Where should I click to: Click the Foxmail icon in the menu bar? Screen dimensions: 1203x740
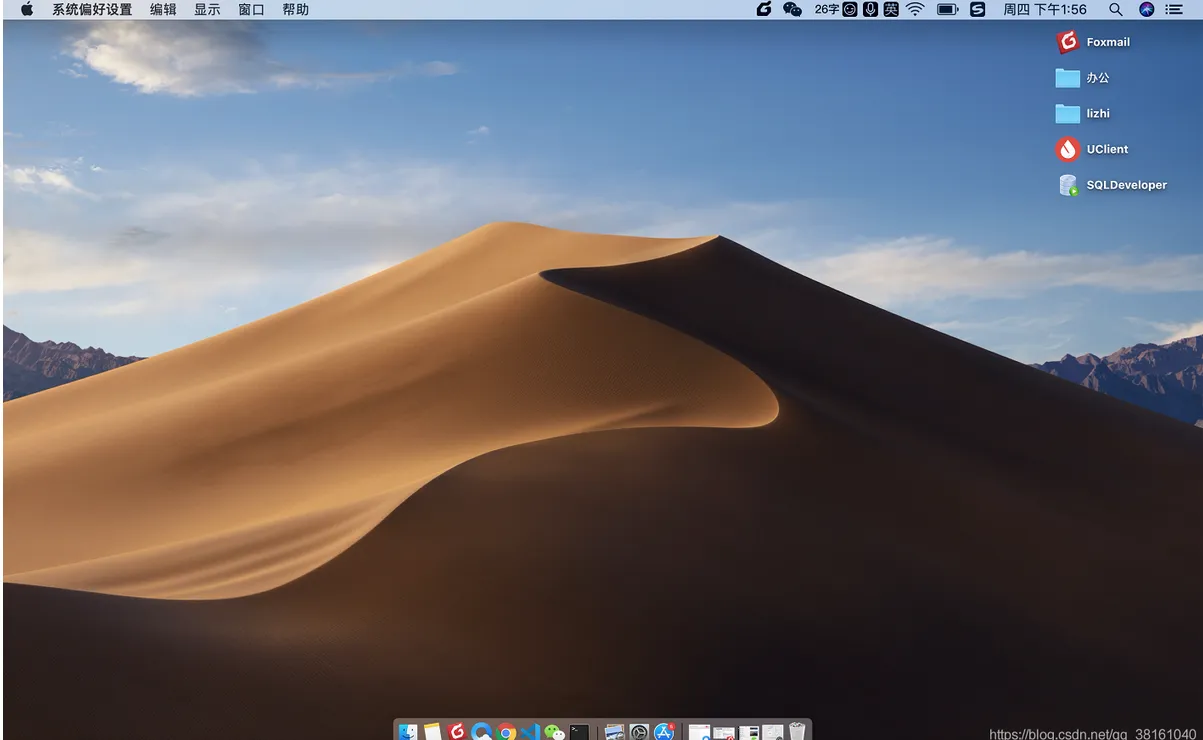tap(764, 9)
